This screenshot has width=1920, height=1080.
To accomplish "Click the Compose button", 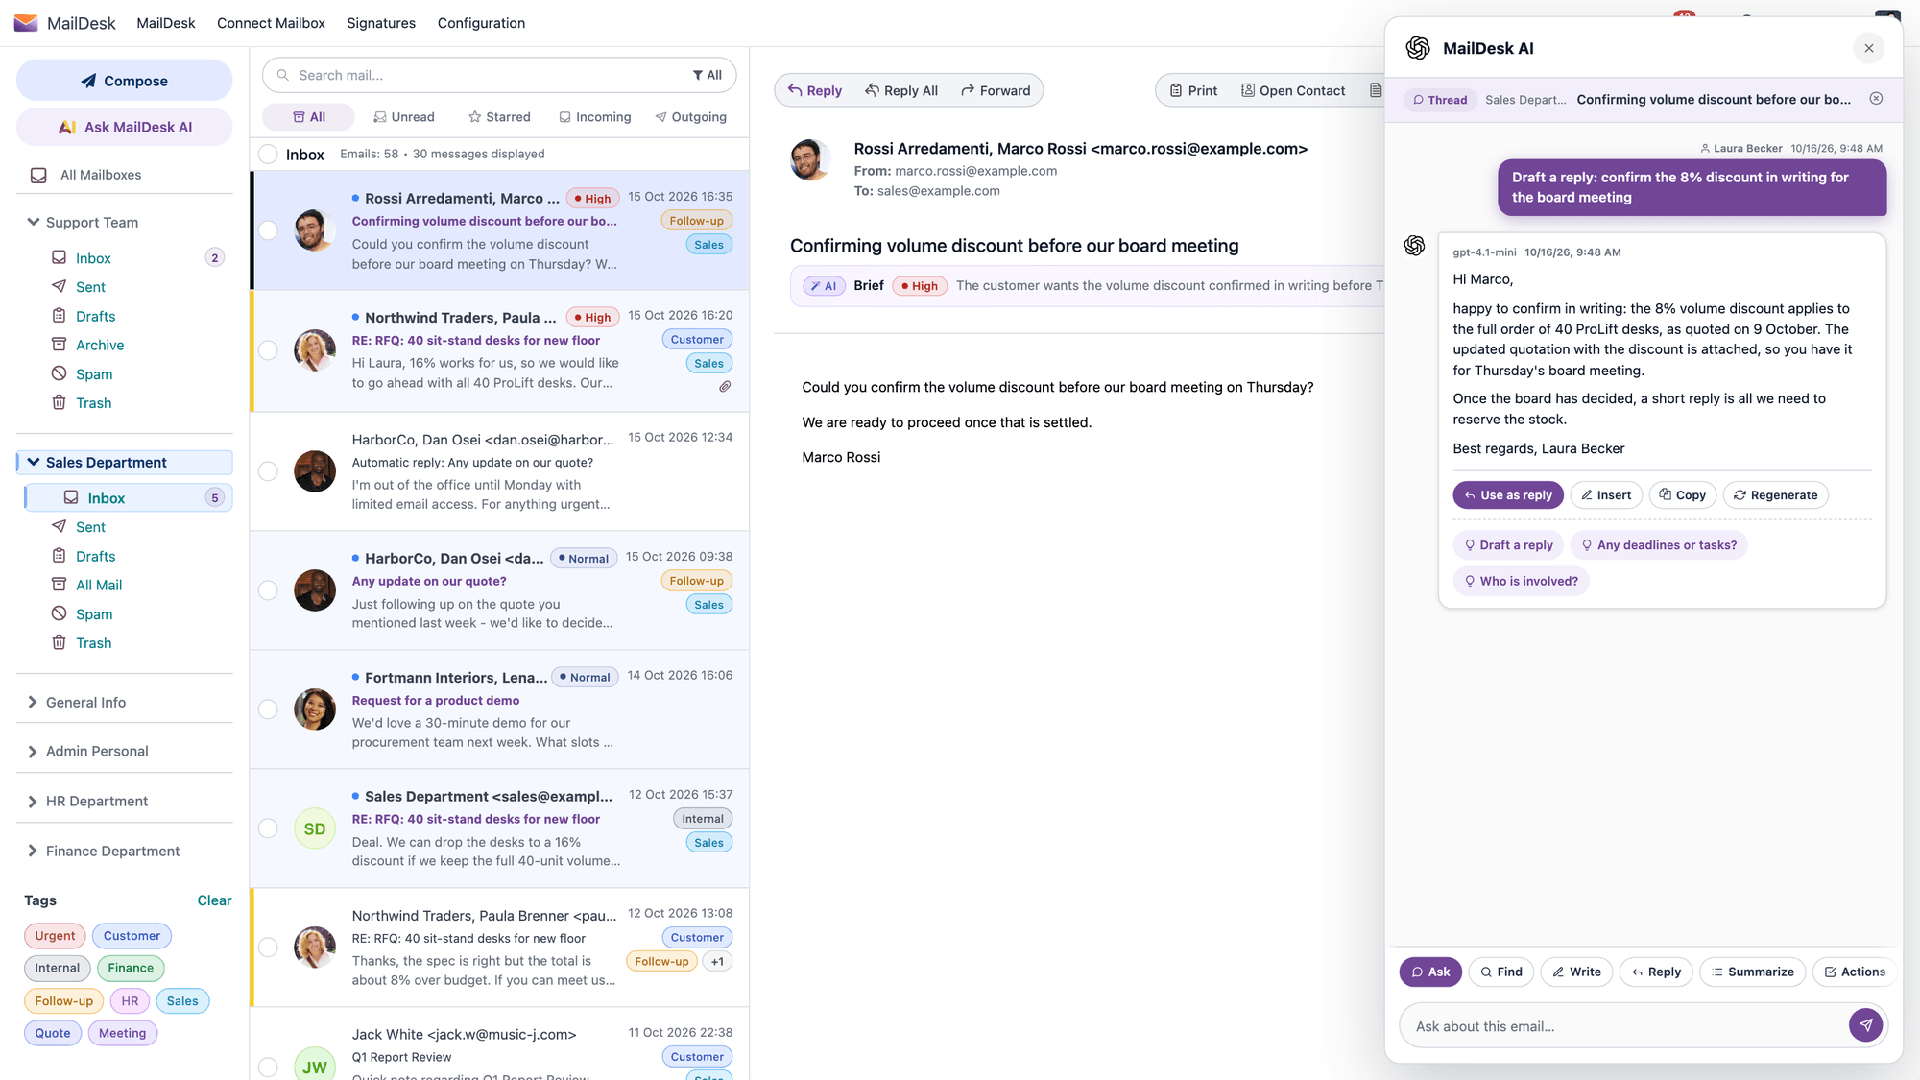I will click(124, 80).
